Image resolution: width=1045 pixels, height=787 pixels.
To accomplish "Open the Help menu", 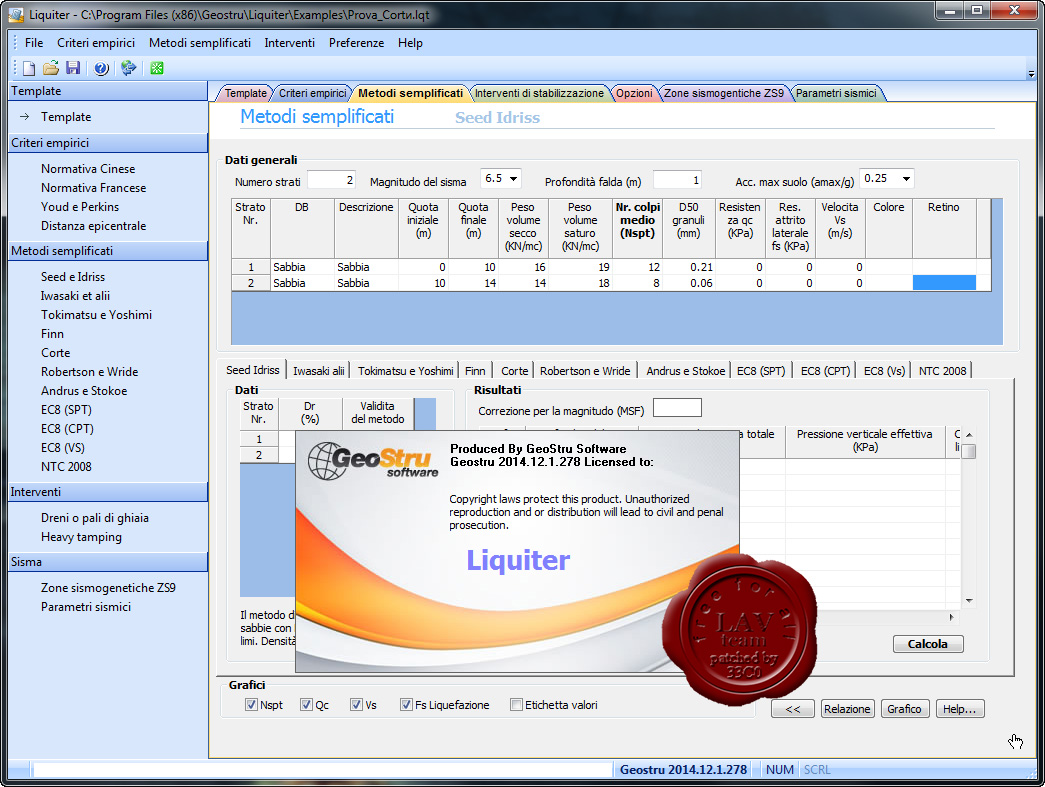I will click(411, 43).
